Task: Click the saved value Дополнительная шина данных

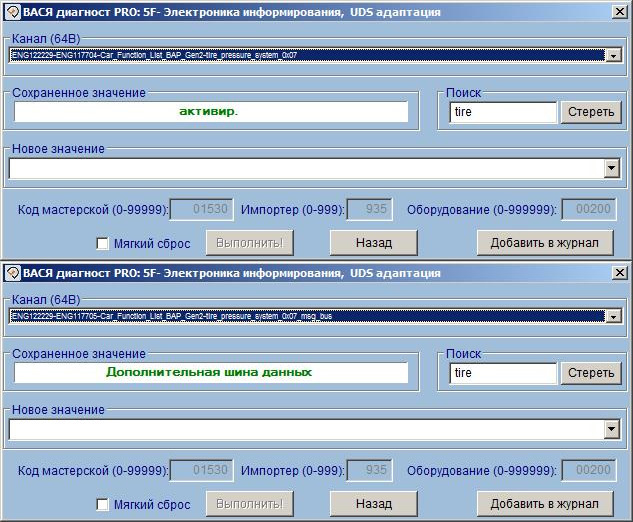Action: (211, 373)
